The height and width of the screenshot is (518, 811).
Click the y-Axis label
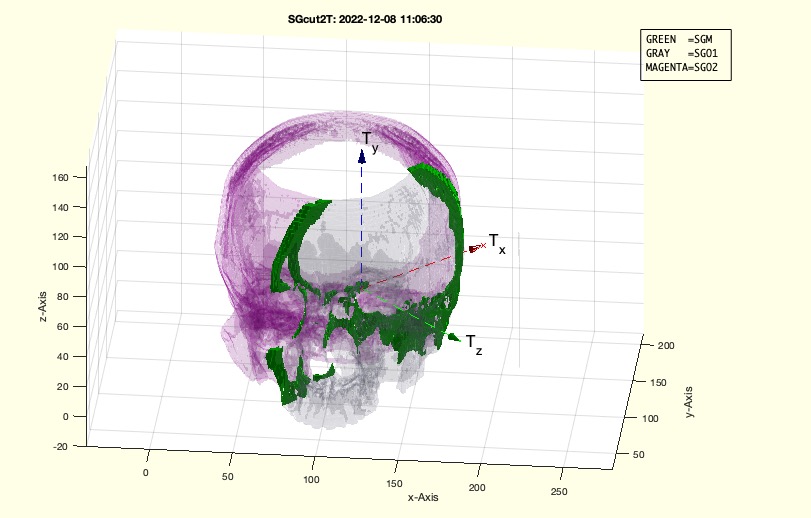click(690, 400)
